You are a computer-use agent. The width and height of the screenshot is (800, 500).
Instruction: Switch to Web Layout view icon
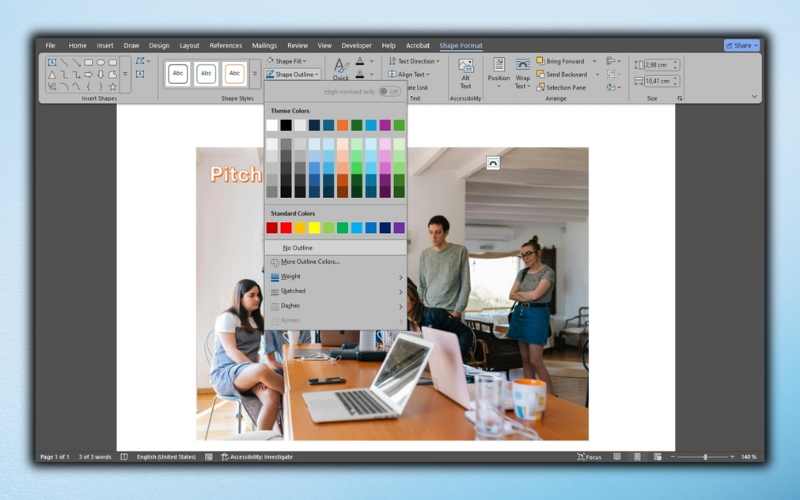pyautogui.click(x=658, y=457)
